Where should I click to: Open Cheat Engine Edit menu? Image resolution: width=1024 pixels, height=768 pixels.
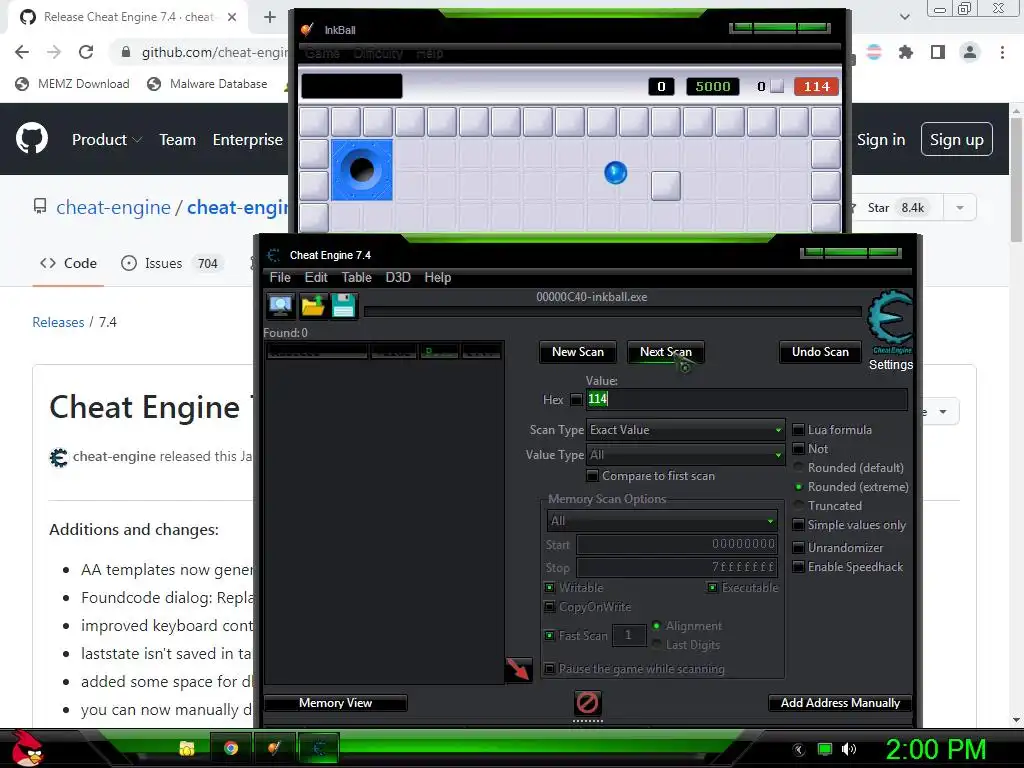pos(316,277)
